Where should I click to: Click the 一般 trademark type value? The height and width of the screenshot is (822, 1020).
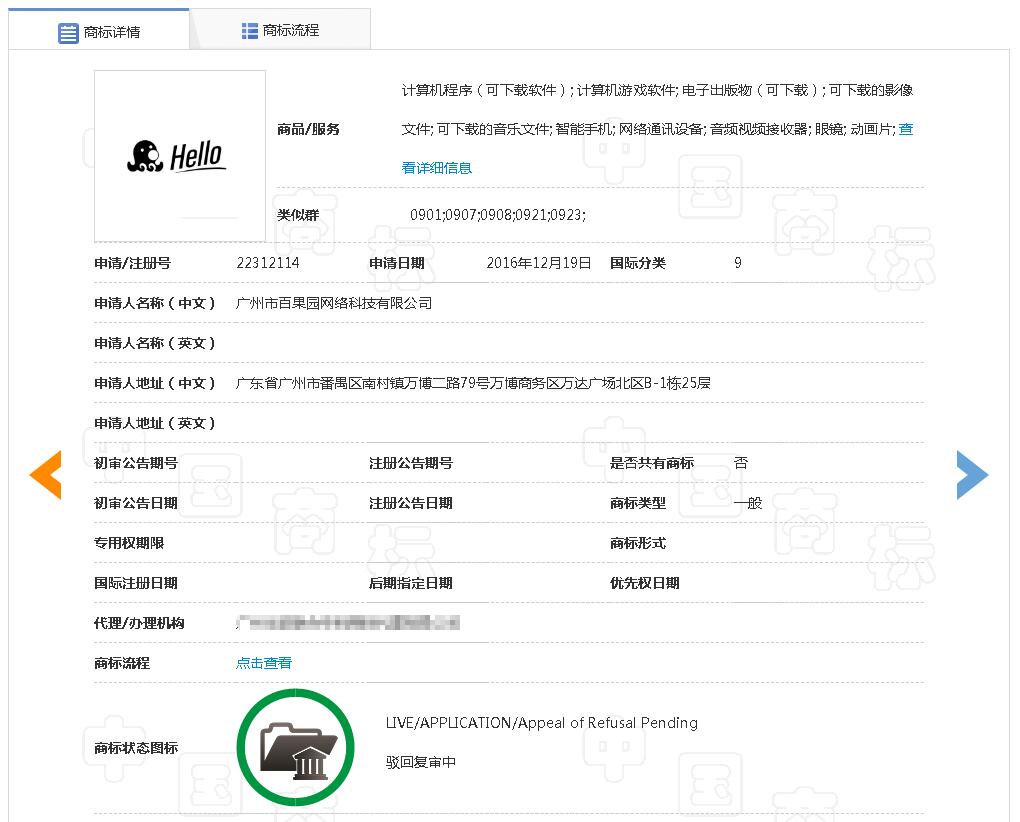point(747,503)
